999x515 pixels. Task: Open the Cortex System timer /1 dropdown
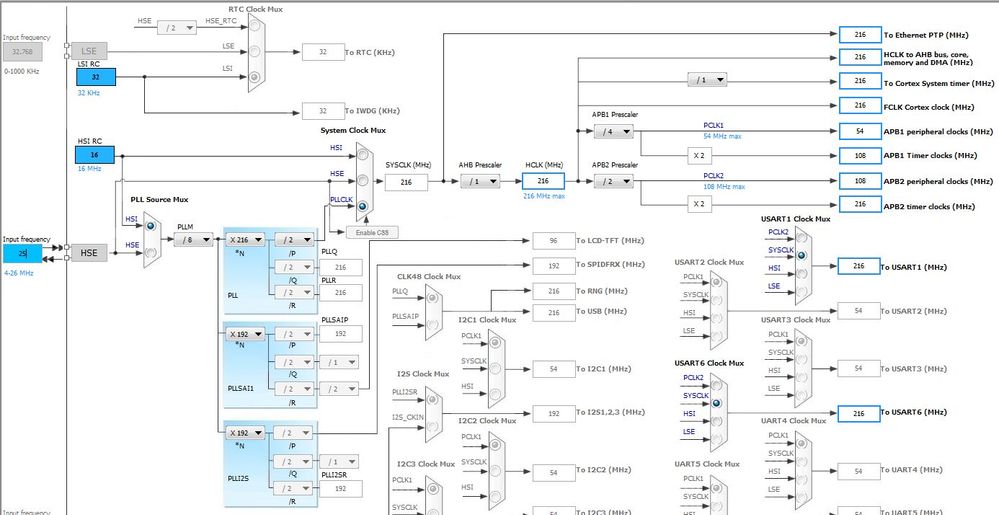(707, 80)
